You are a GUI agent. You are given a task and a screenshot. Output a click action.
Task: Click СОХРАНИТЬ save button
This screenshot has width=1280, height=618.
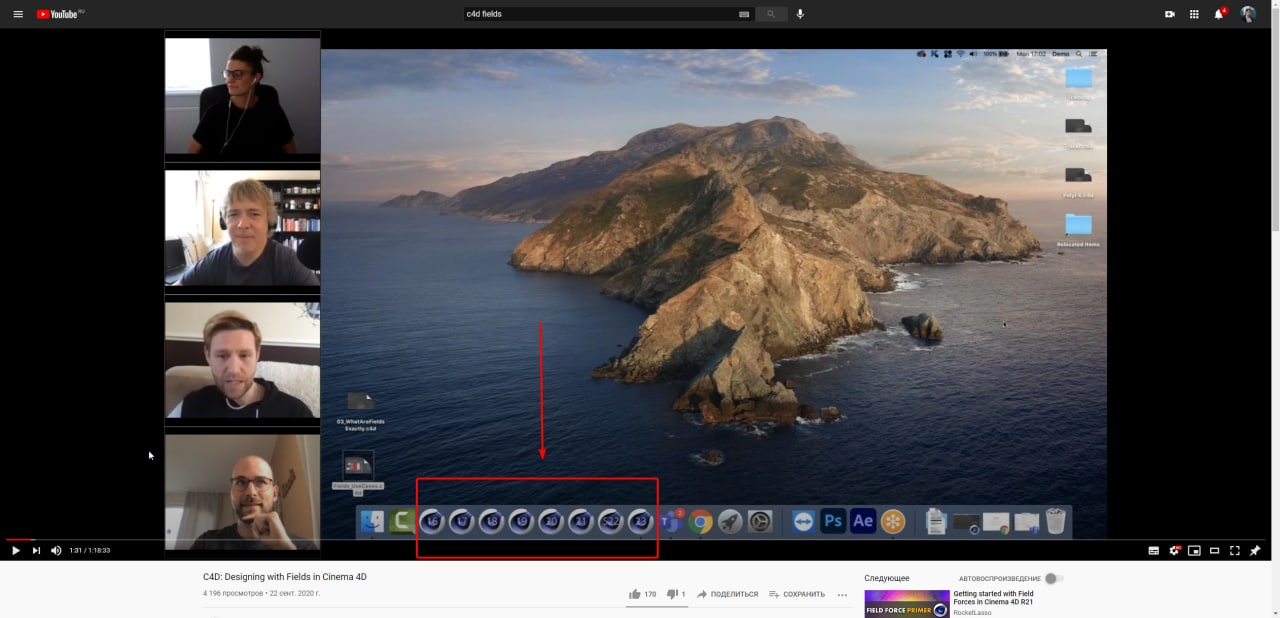(x=797, y=594)
